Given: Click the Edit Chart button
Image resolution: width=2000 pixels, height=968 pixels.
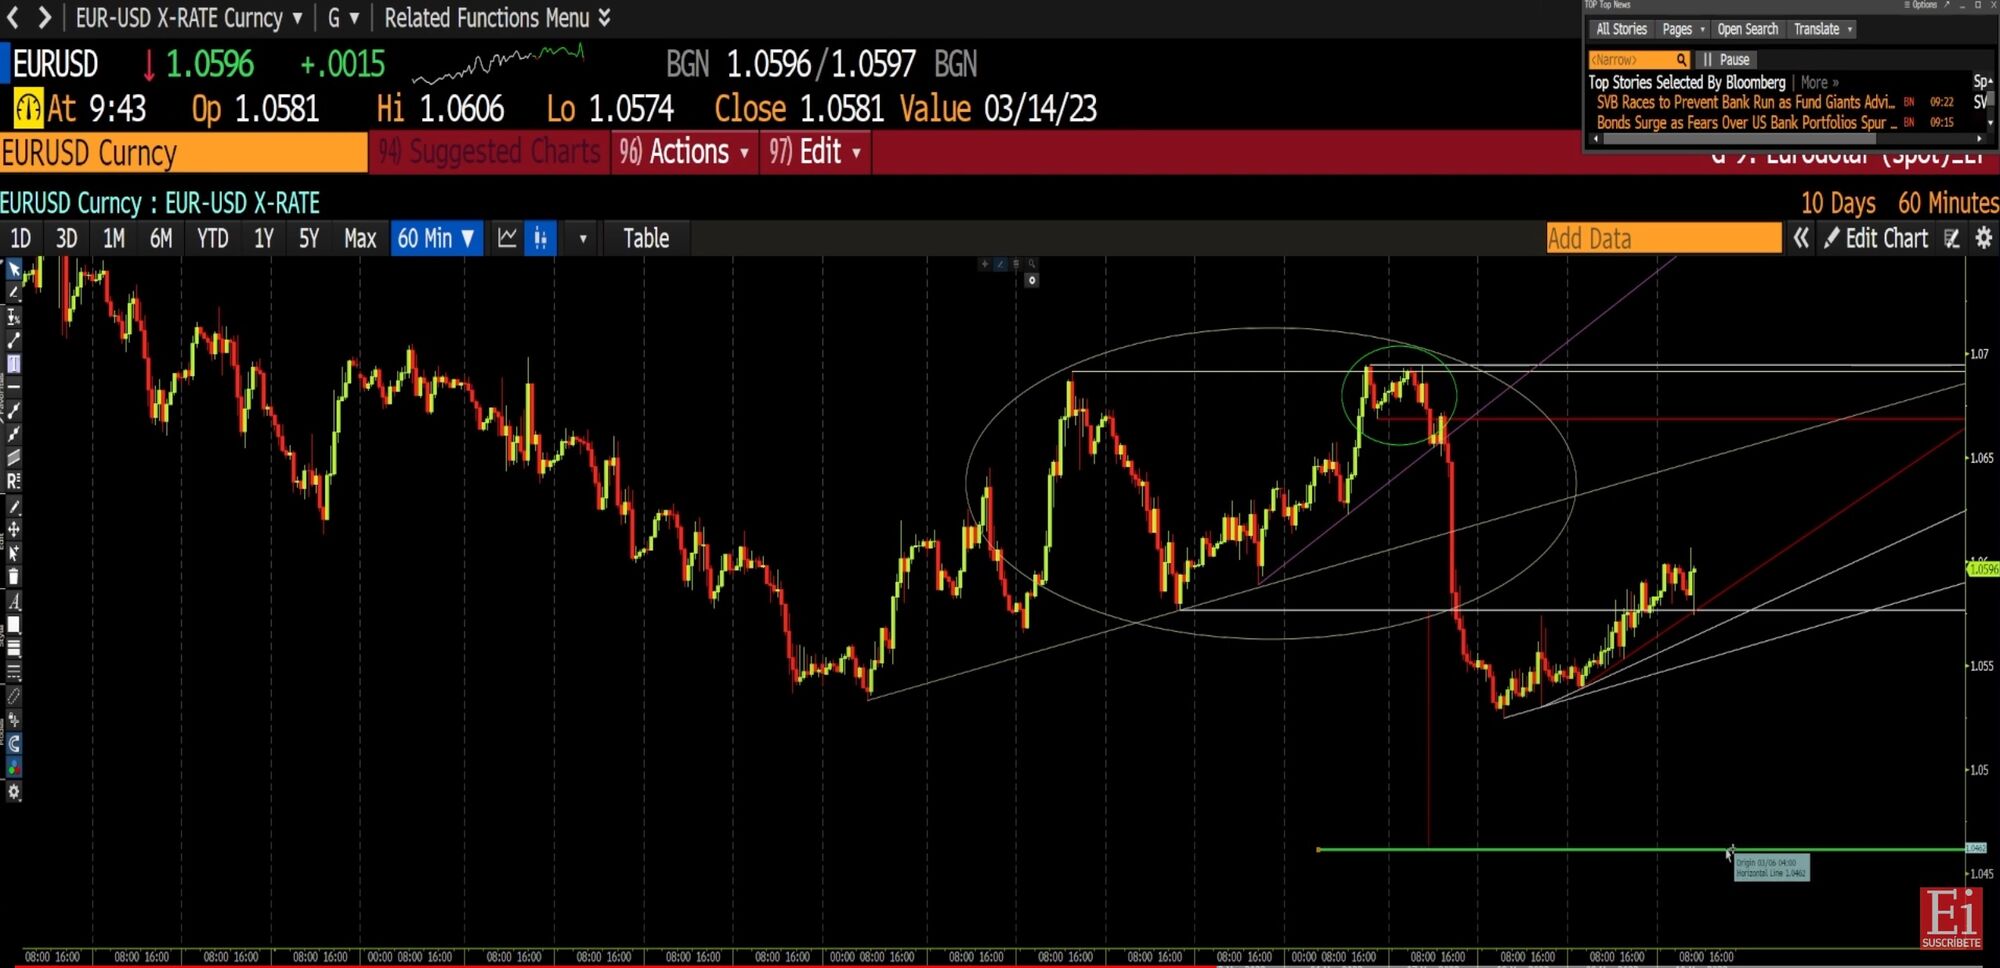Looking at the screenshot, I should [x=1876, y=238].
